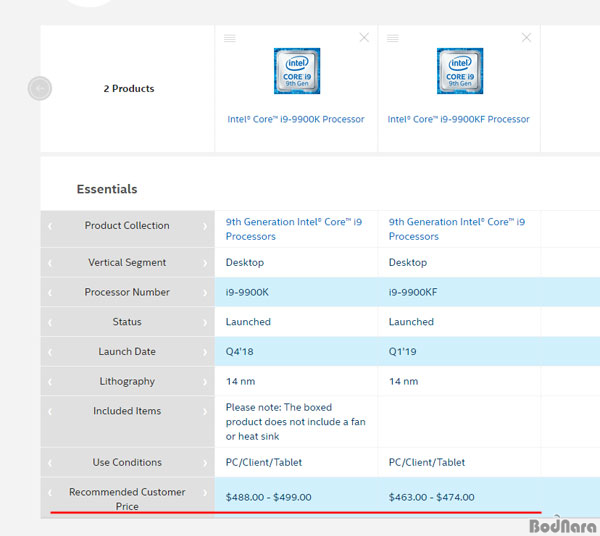Click left chevron on Lithography row
This screenshot has height=536, width=600.
click(x=50, y=382)
